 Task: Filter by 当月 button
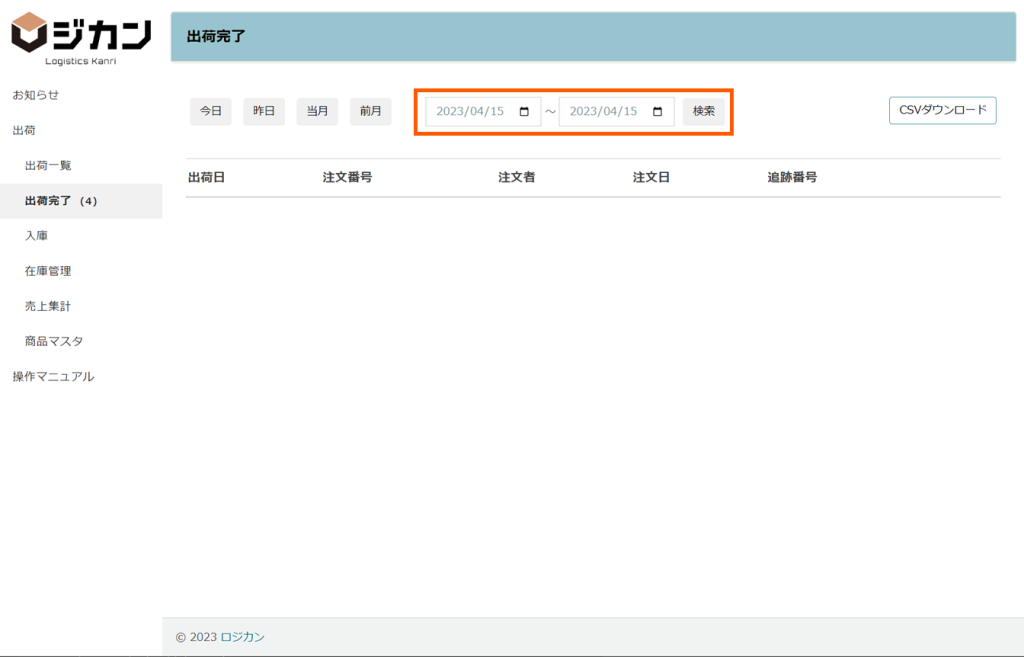click(x=317, y=112)
